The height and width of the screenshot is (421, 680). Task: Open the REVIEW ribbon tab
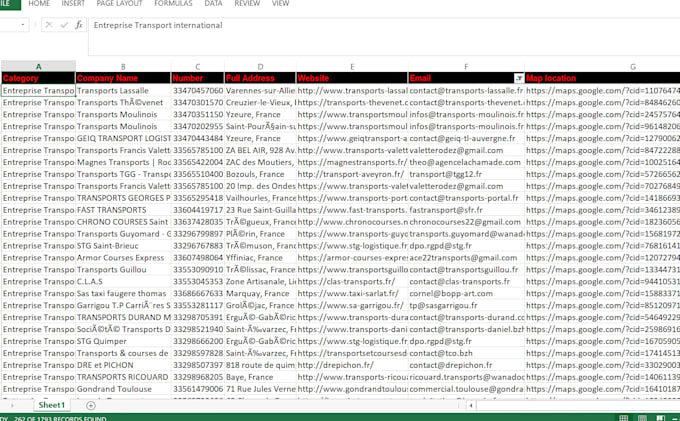(x=247, y=3)
